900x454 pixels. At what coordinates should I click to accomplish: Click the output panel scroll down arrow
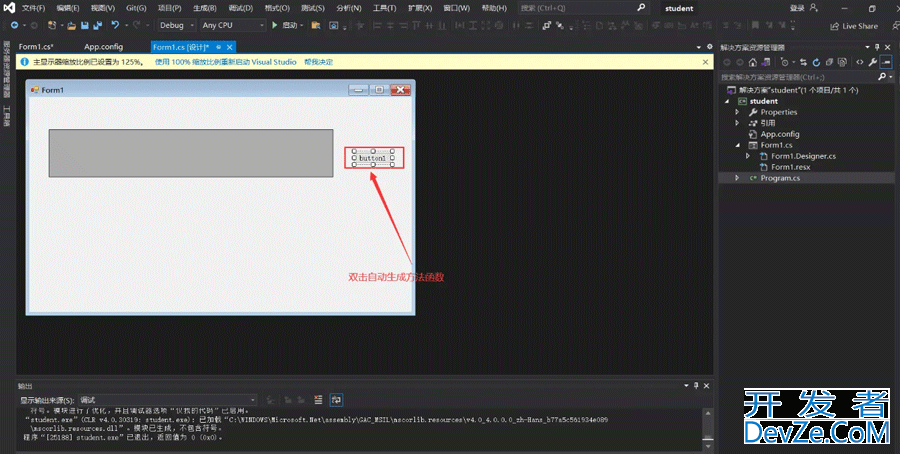(708, 445)
